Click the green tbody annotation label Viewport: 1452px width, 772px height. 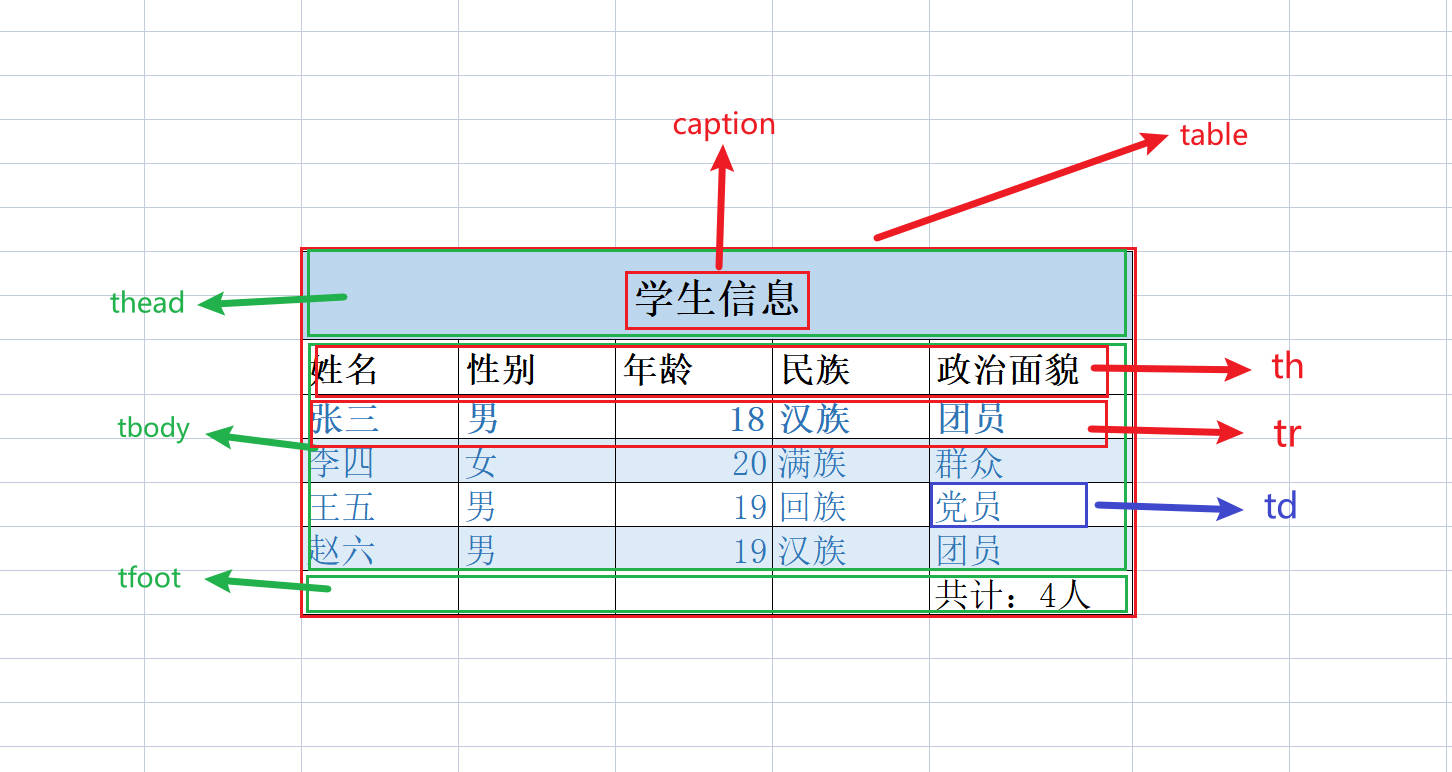tap(153, 428)
